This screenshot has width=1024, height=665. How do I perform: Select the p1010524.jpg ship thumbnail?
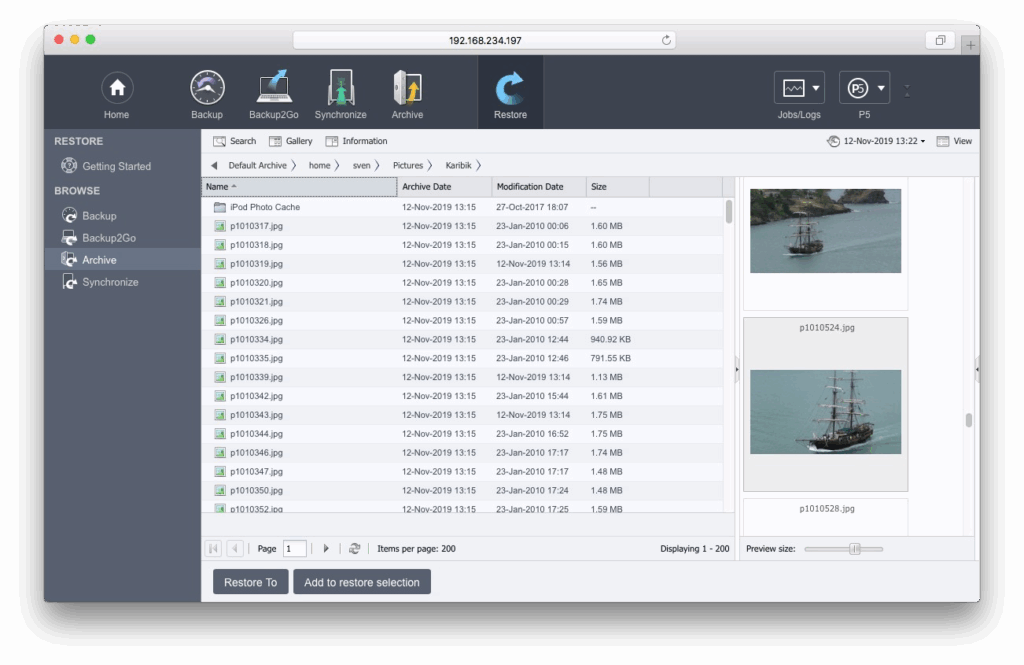tap(825, 411)
